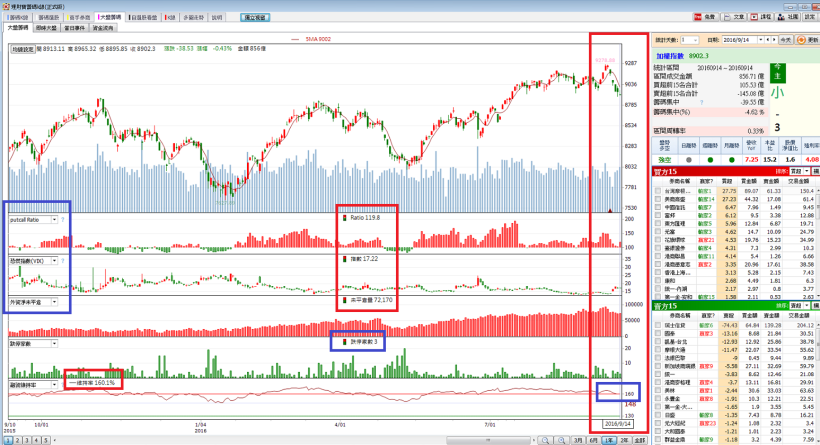Set chart range to 3月
The image size is (820, 445).
click(578, 440)
